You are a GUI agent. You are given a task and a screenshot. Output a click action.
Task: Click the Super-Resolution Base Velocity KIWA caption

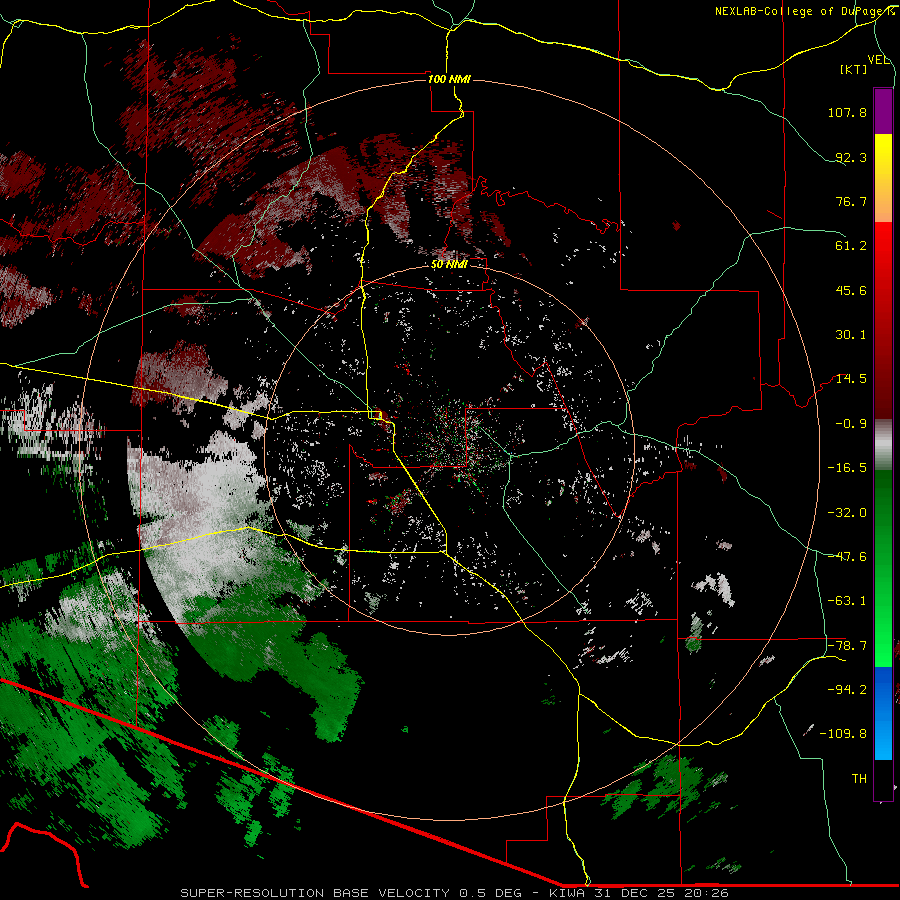tap(454, 893)
